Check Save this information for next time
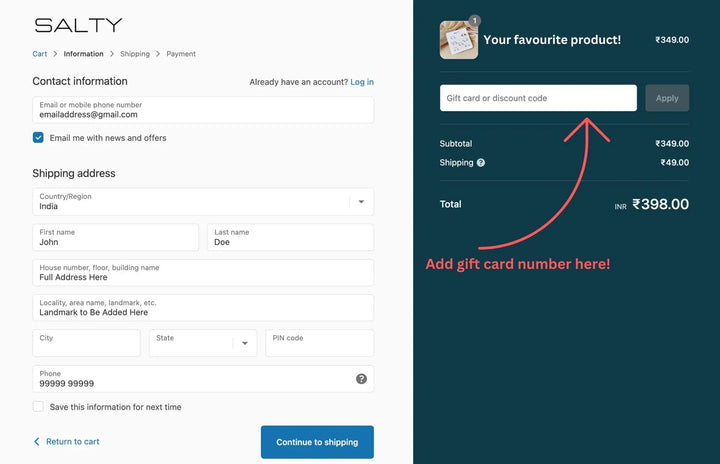720x464 pixels. pos(38,407)
